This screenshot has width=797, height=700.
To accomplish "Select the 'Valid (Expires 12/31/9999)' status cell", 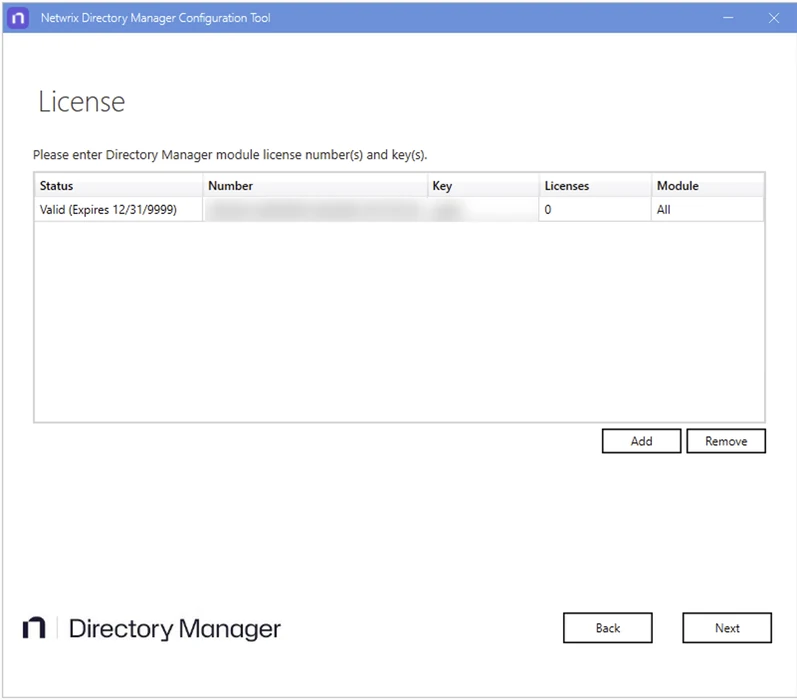I will point(118,209).
